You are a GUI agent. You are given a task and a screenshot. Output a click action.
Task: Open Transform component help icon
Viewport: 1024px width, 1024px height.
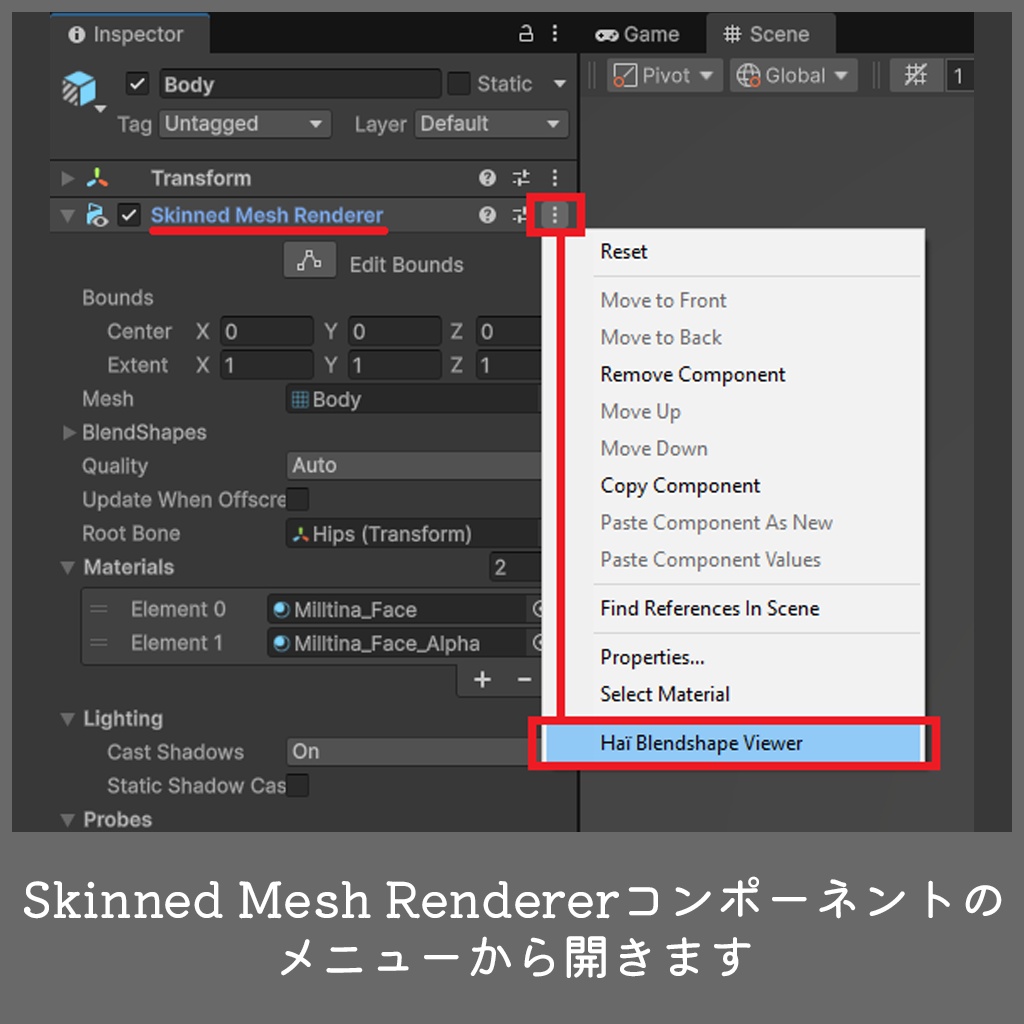click(487, 178)
